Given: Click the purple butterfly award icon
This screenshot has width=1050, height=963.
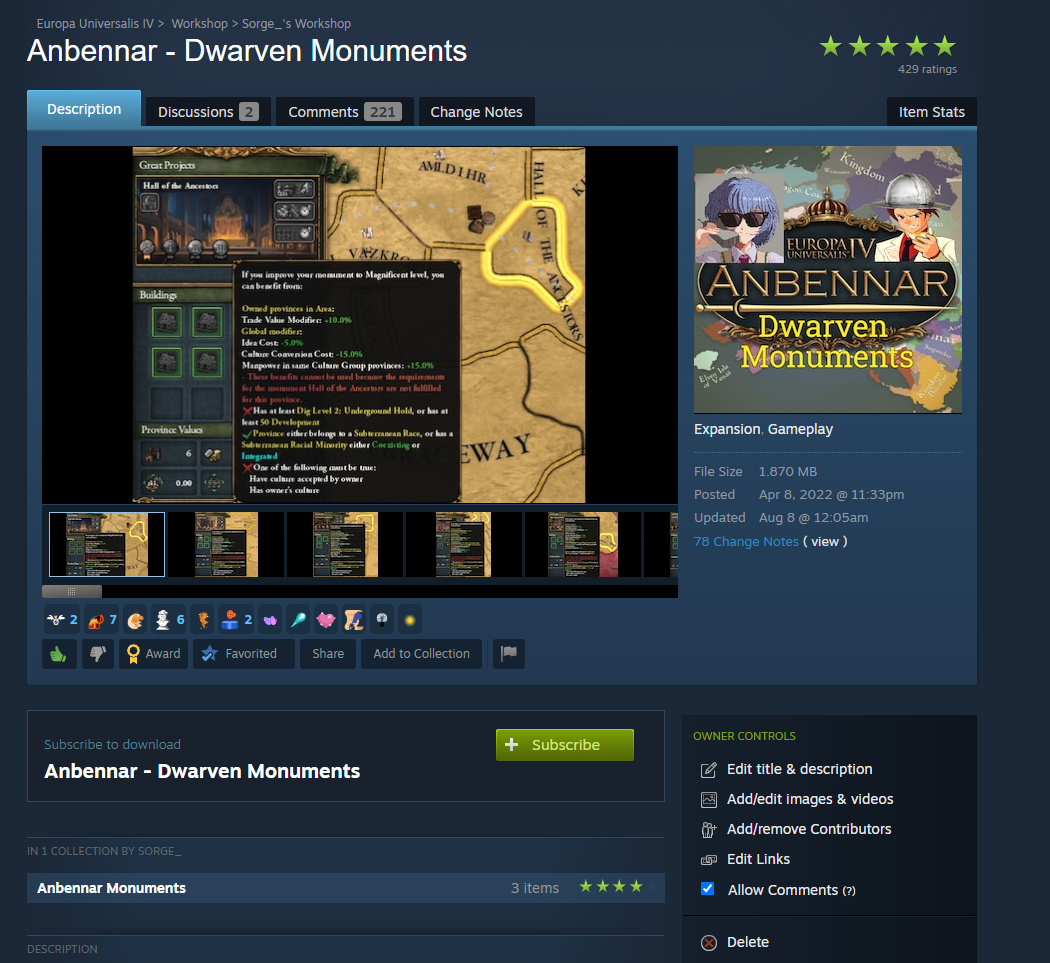Looking at the screenshot, I should (270, 620).
